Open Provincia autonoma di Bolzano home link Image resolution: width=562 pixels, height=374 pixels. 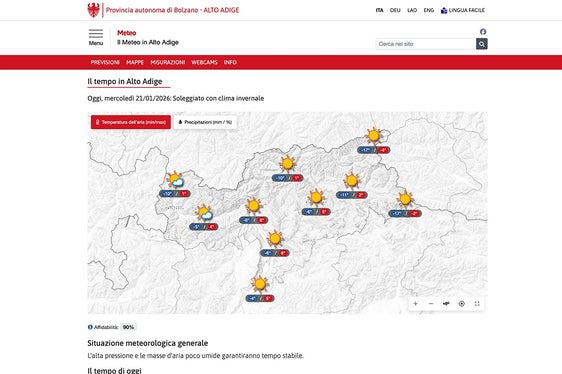(172, 10)
